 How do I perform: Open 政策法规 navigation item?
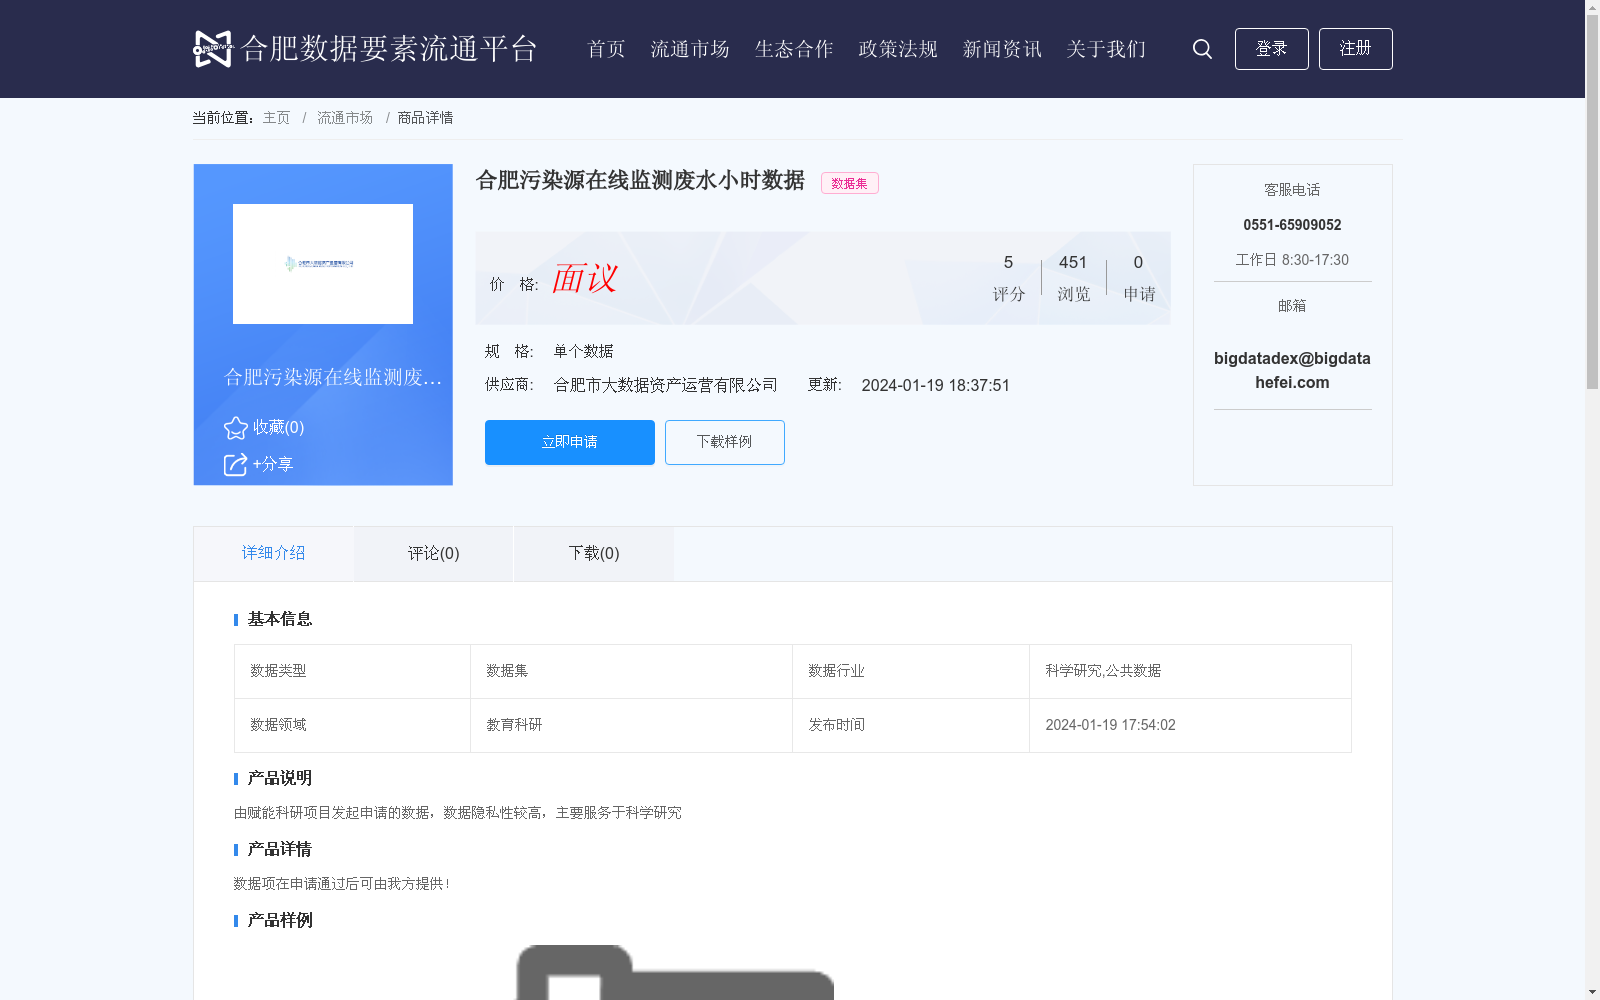[898, 49]
